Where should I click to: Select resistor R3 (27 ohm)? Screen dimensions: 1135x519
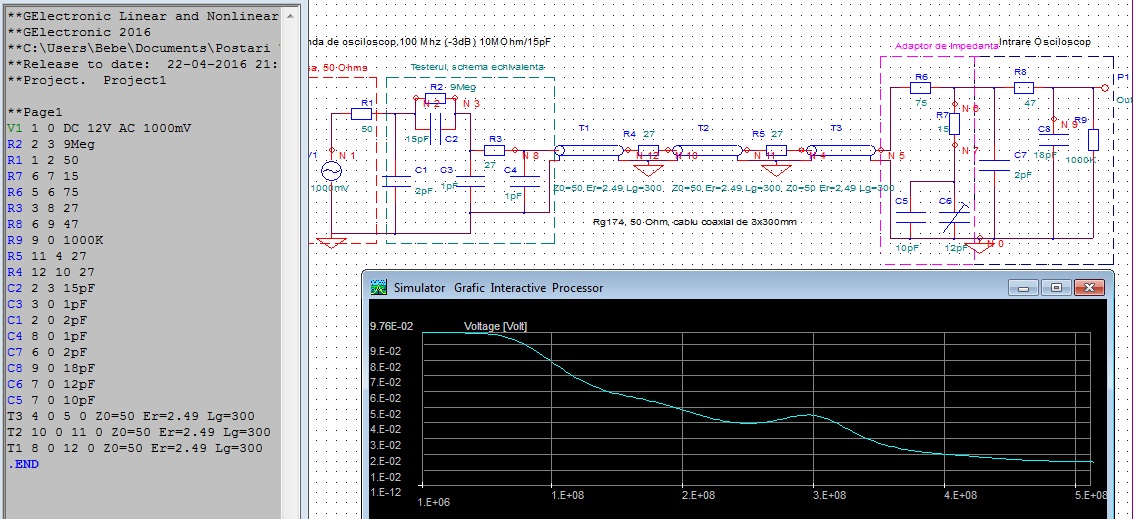tap(494, 150)
